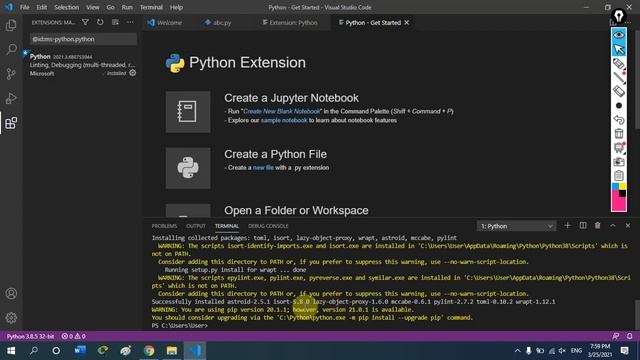Click undo arrow in annotation bar
This screenshot has height=360, width=640.
click(x=619, y=120)
